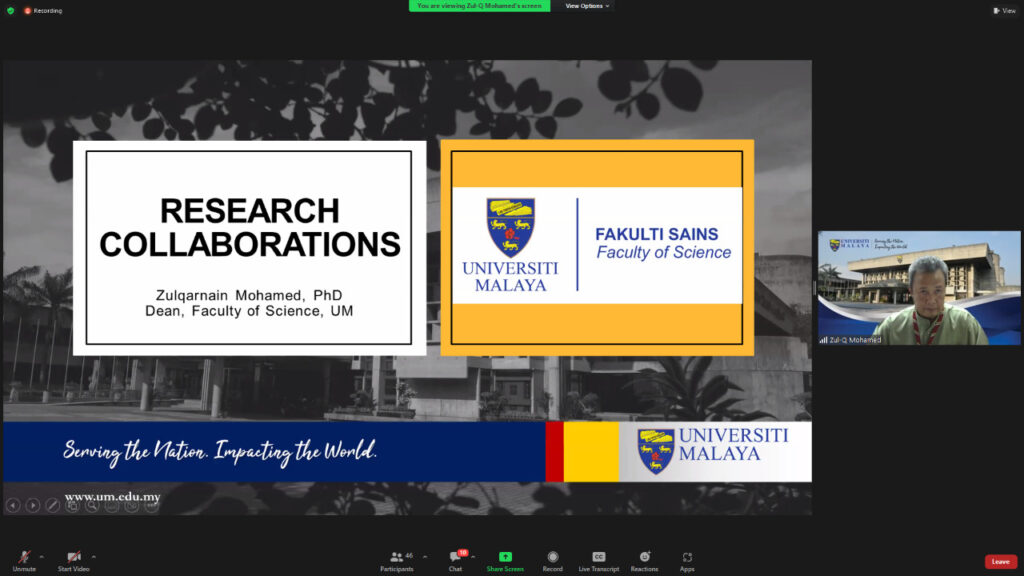Click the green Share Screen icon

pyautogui.click(x=505, y=557)
